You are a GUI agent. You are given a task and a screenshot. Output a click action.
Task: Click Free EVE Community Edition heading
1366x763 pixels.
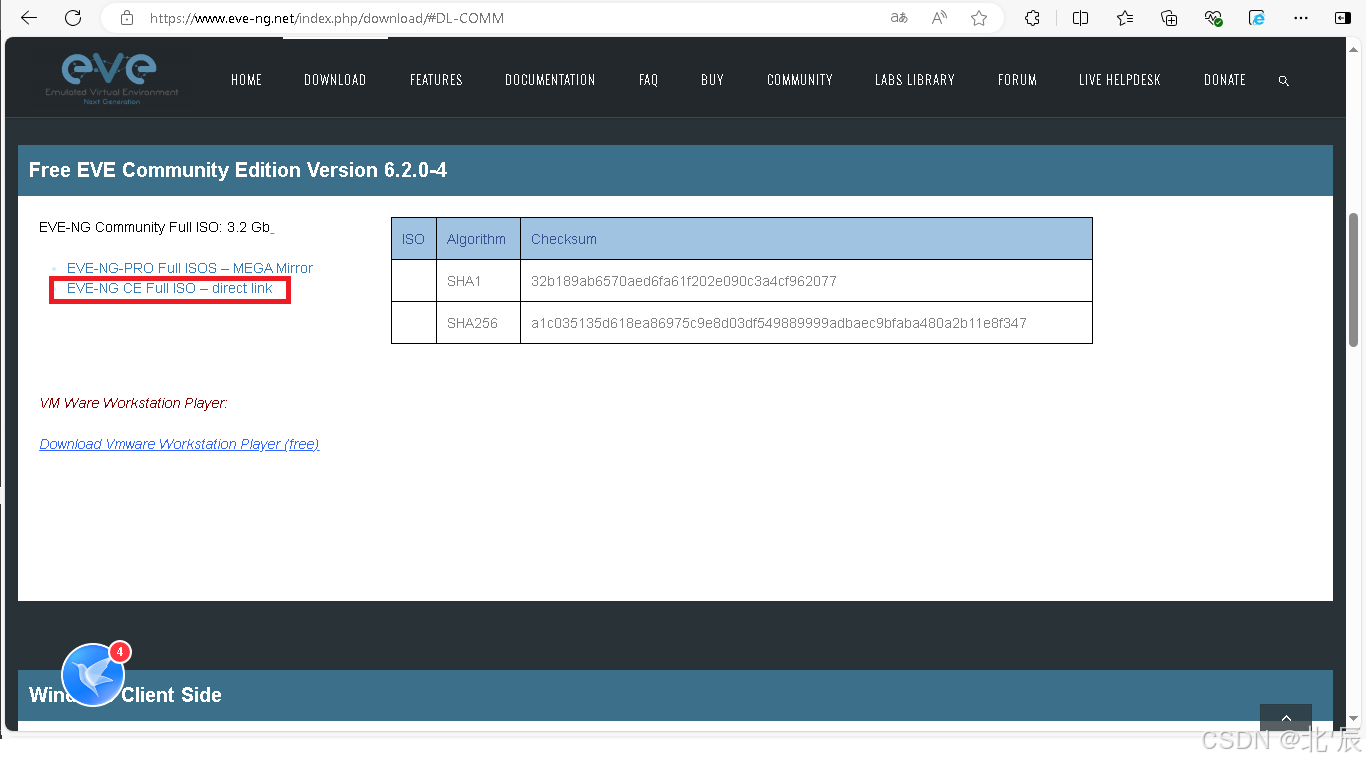coord(238,170)
